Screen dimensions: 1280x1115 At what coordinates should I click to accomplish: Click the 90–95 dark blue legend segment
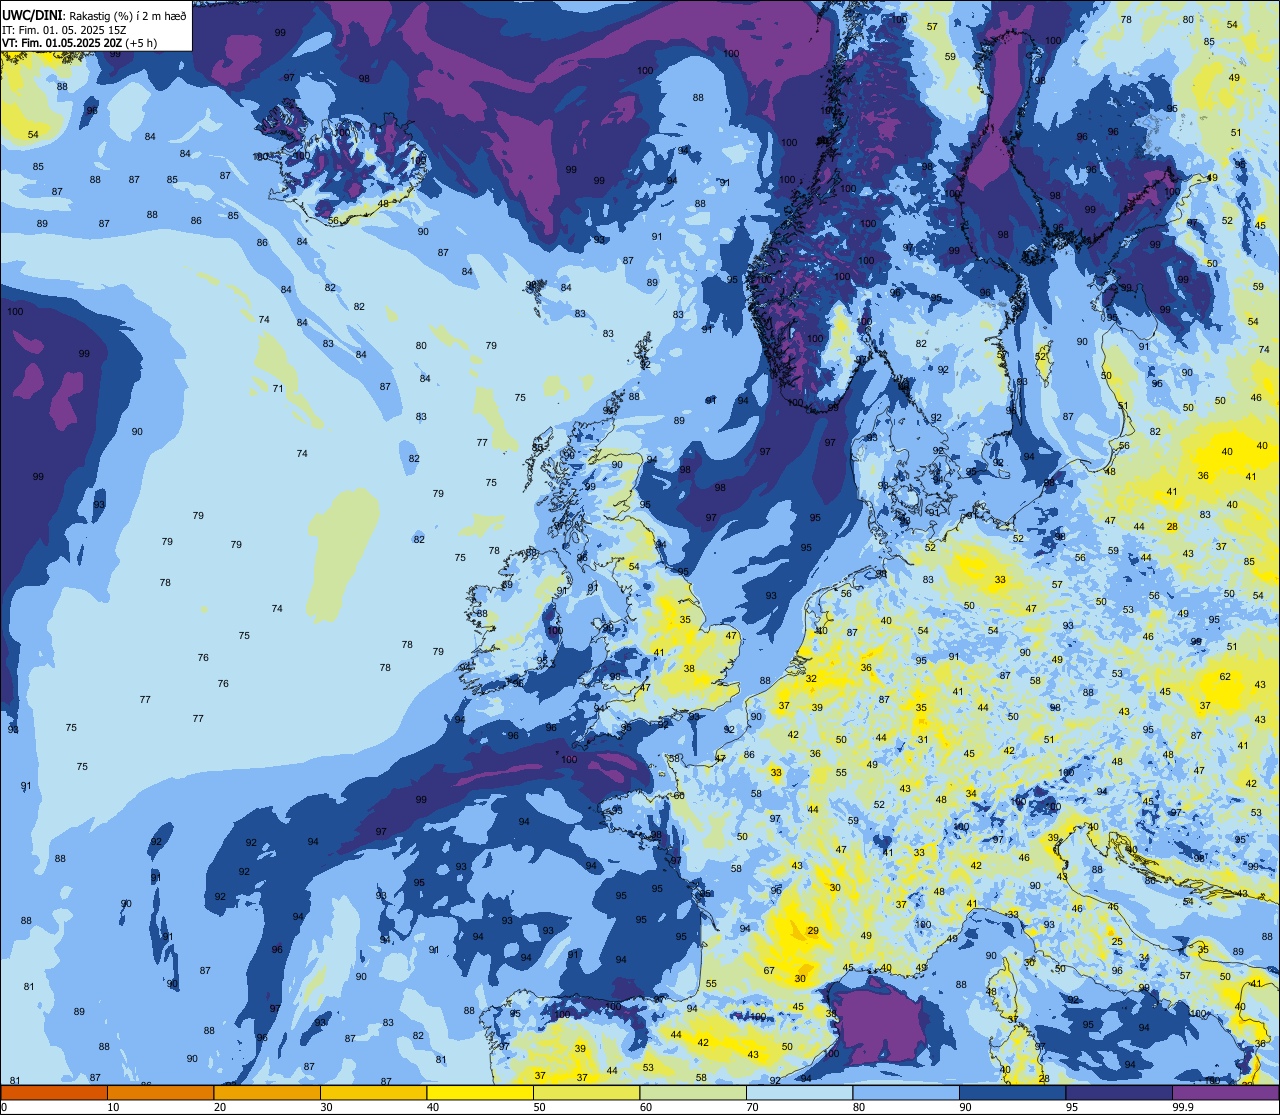pos(1012,1093)
